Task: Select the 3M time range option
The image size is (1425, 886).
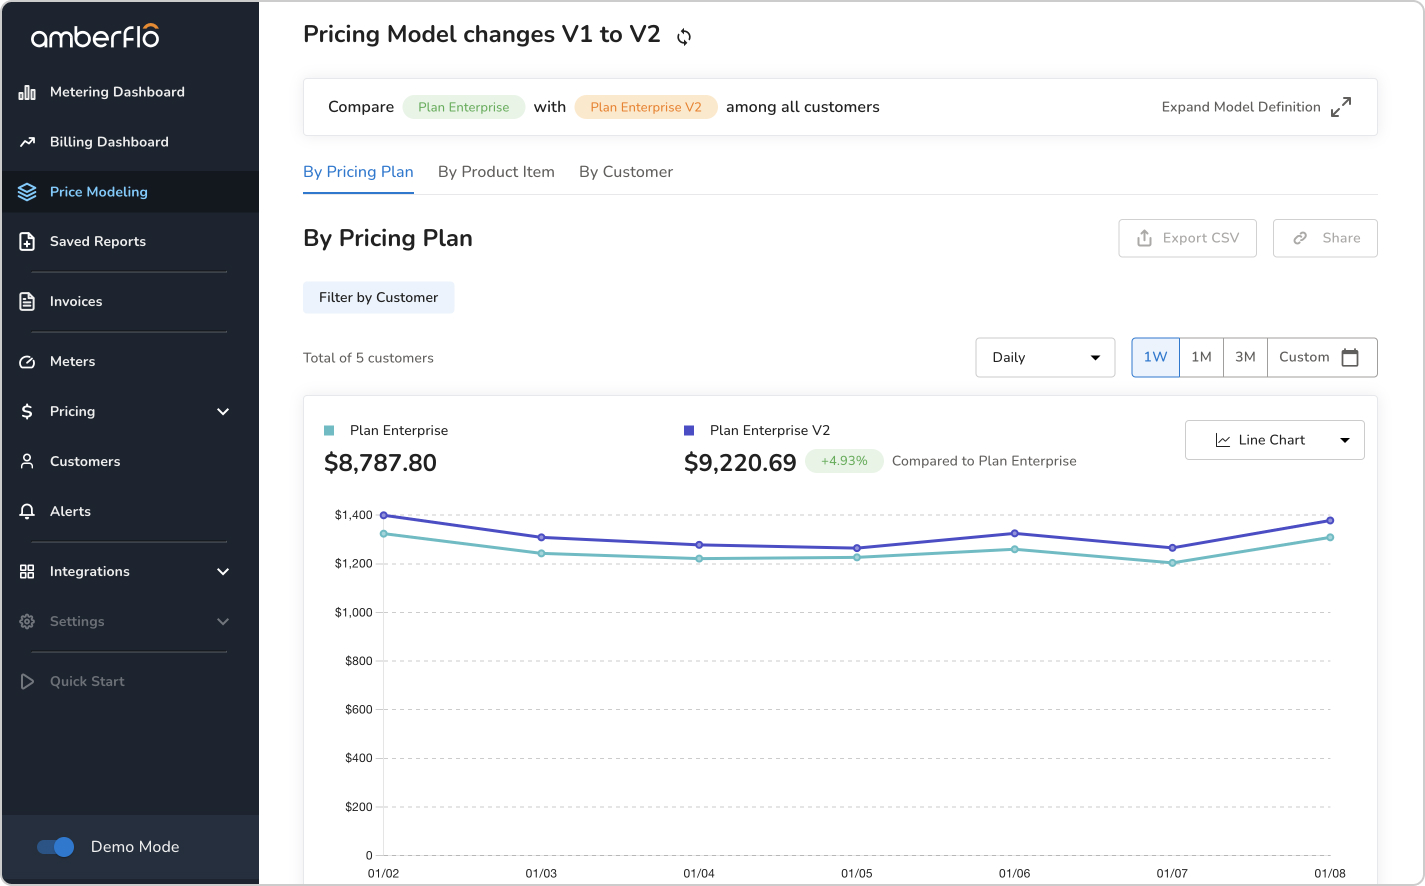Action: coord(1244,357)
